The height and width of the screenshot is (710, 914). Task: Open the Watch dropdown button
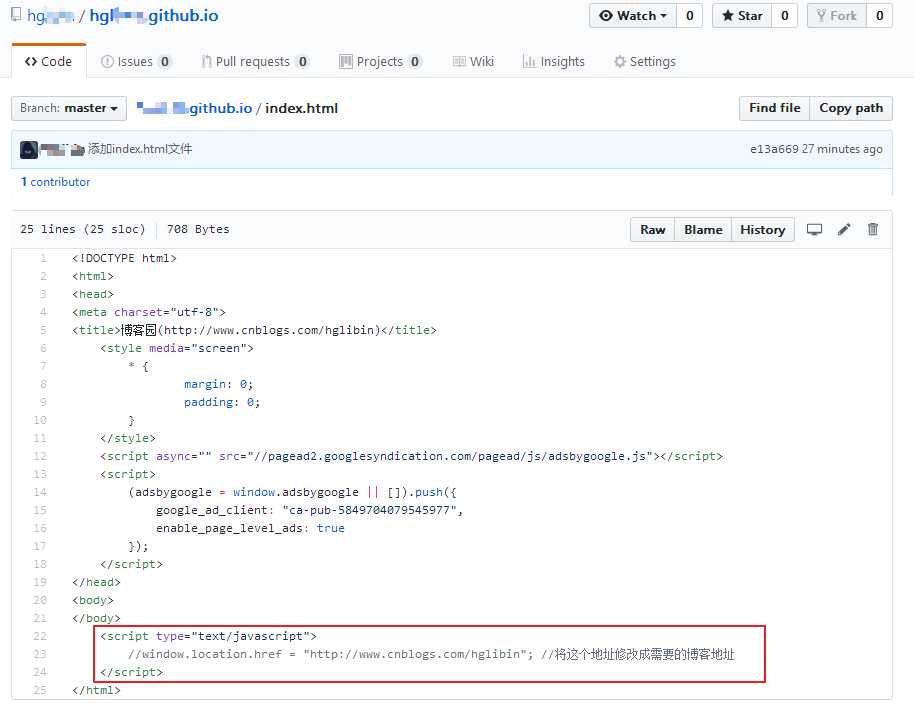(x=633, y=16)
